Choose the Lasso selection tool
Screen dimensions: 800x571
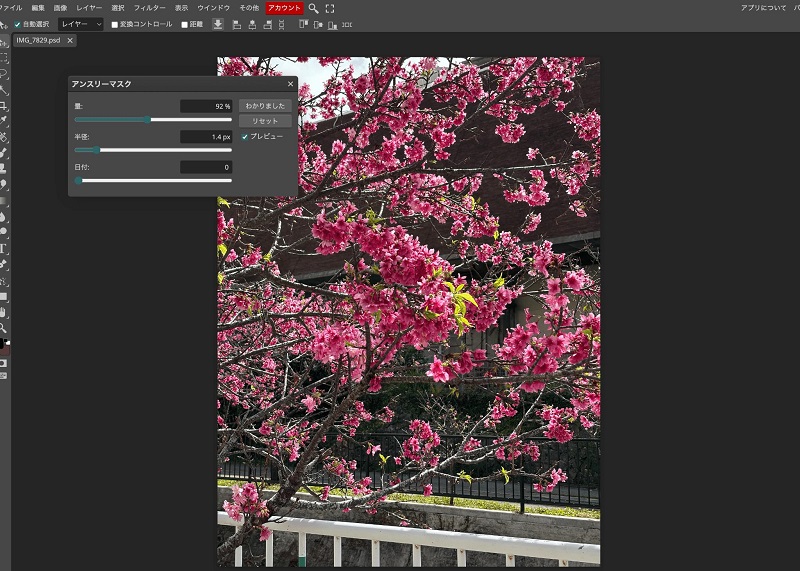pyautogui.click(x=4, y=73)
